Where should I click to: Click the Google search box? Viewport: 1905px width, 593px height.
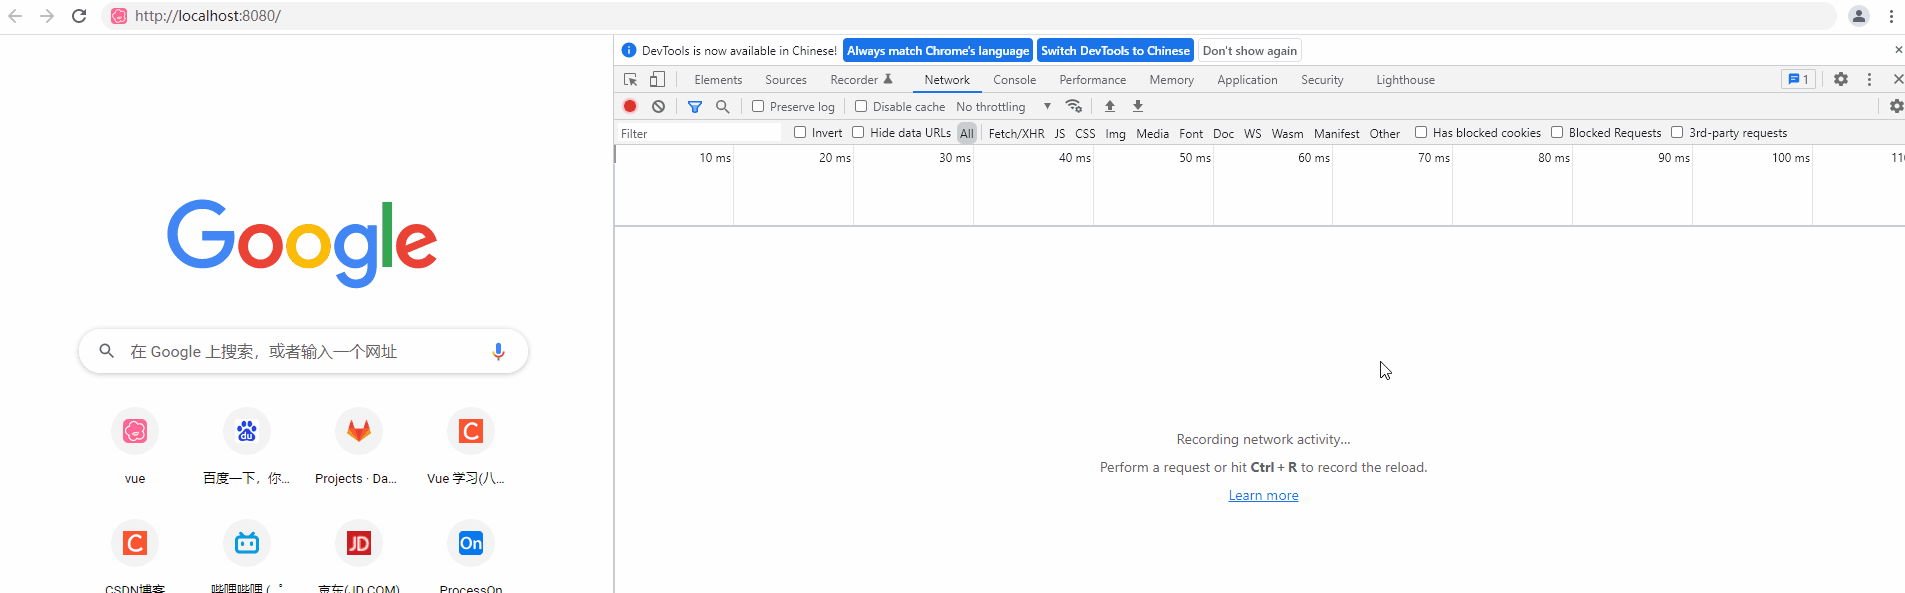click(x=303, y=351)
